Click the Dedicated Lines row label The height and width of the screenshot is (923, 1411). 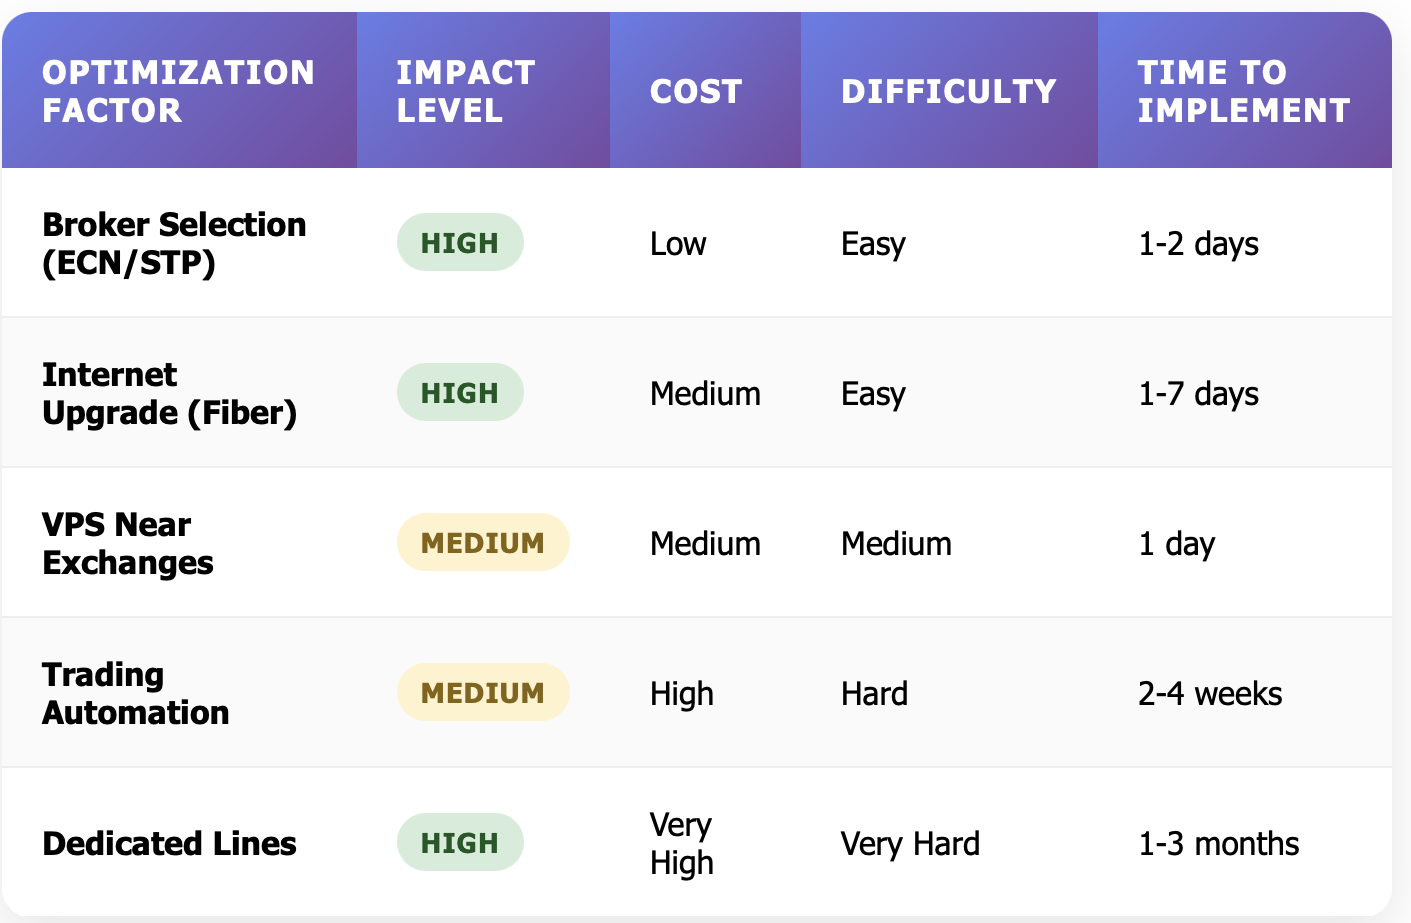click(x=169, y=843)
